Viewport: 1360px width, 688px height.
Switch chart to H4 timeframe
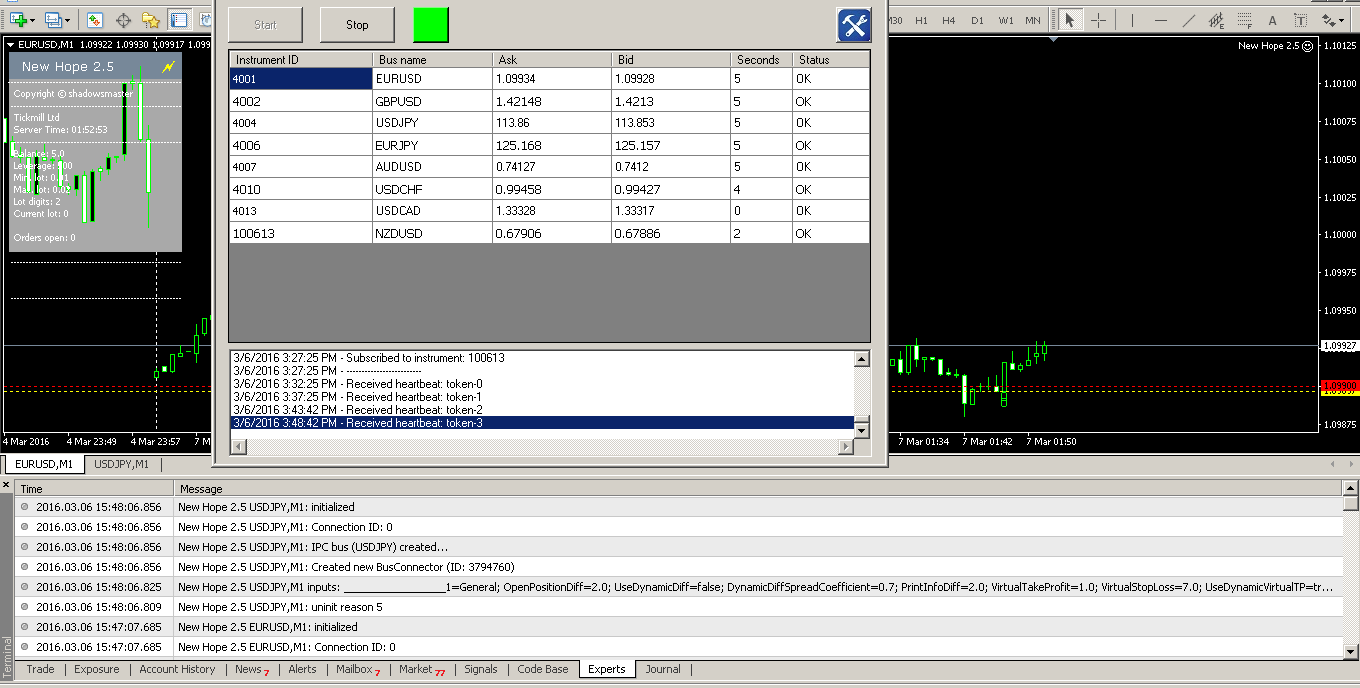[x=948, y=20]
